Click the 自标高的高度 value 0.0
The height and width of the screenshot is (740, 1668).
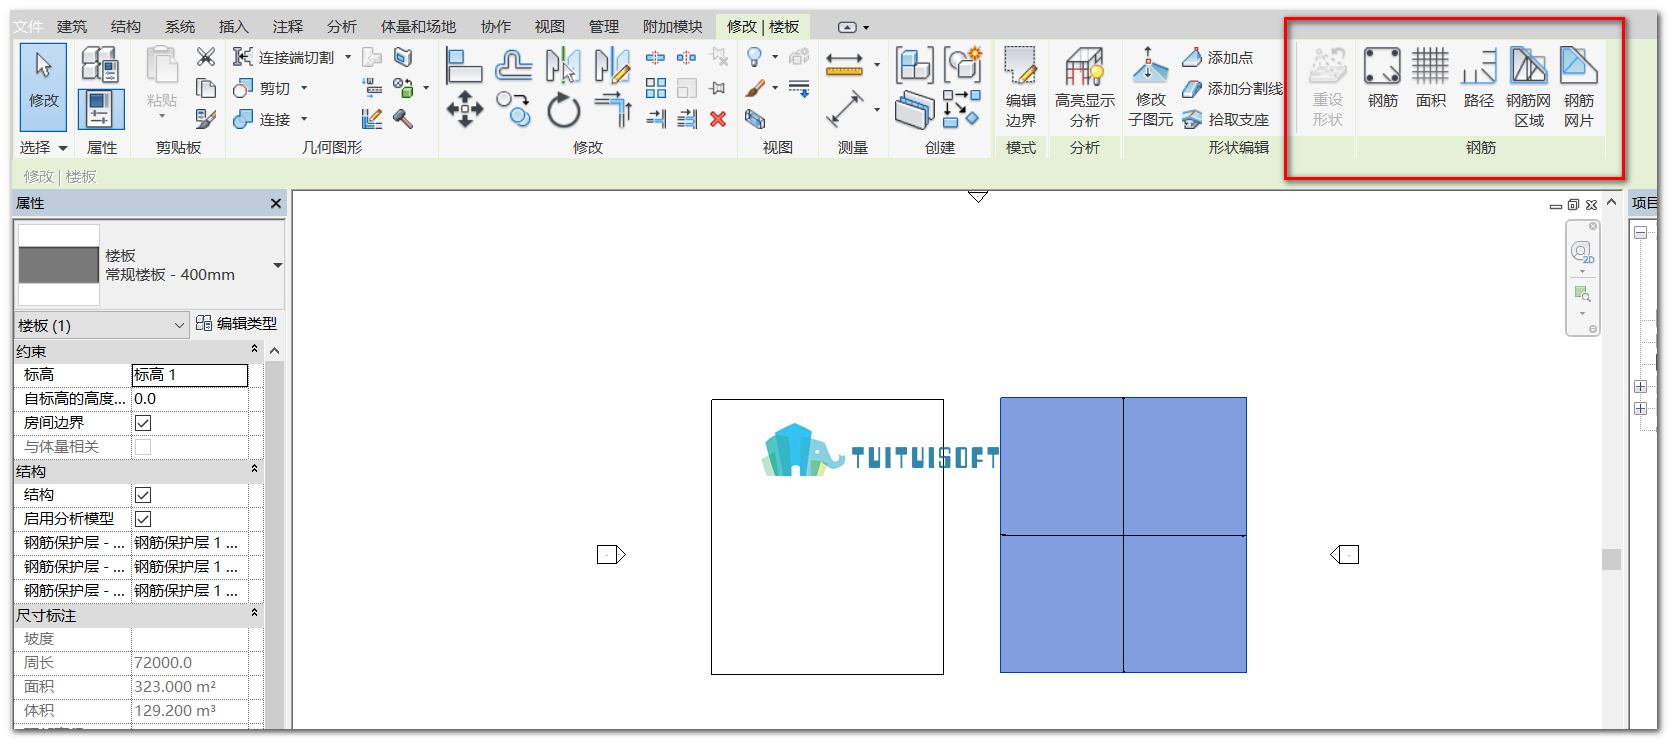tap(190, 399)
